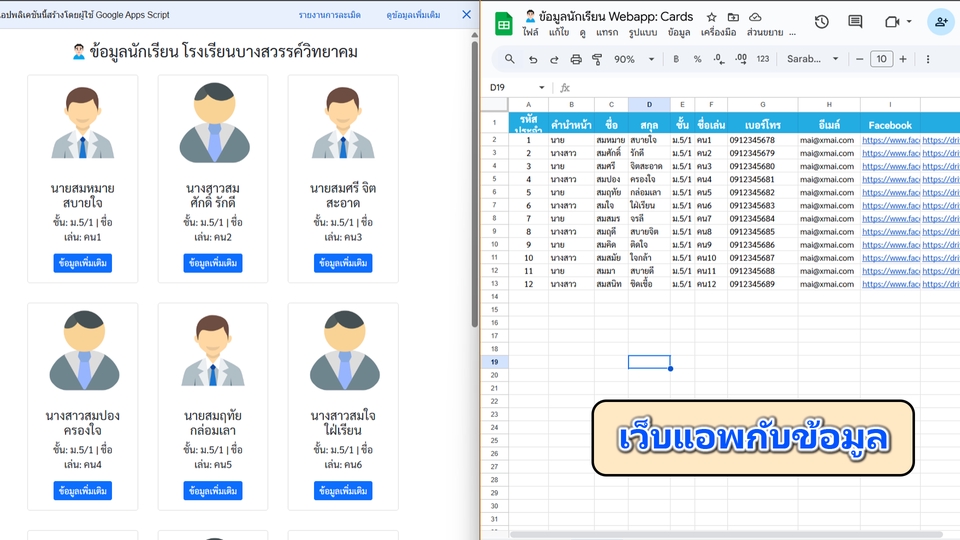Viewport: 960px width, 540px height.
Task: Format cell as percent
Action: [x=697, y=59]
